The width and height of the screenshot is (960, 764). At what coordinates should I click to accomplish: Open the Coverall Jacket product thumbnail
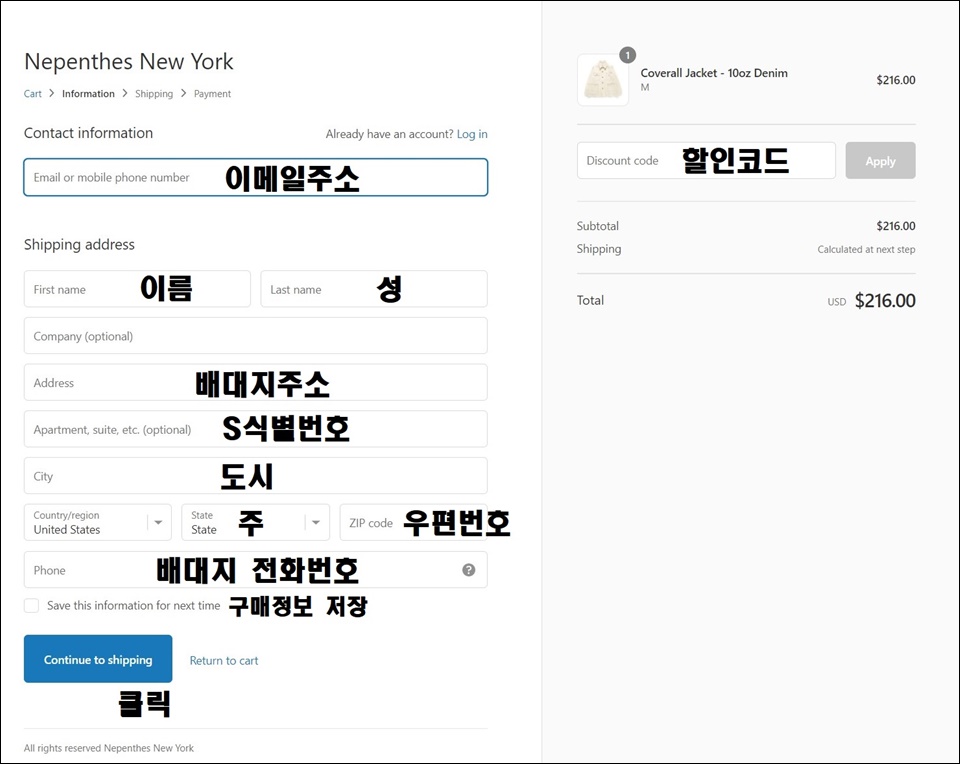pyautogui.click(x=603, y=80)
